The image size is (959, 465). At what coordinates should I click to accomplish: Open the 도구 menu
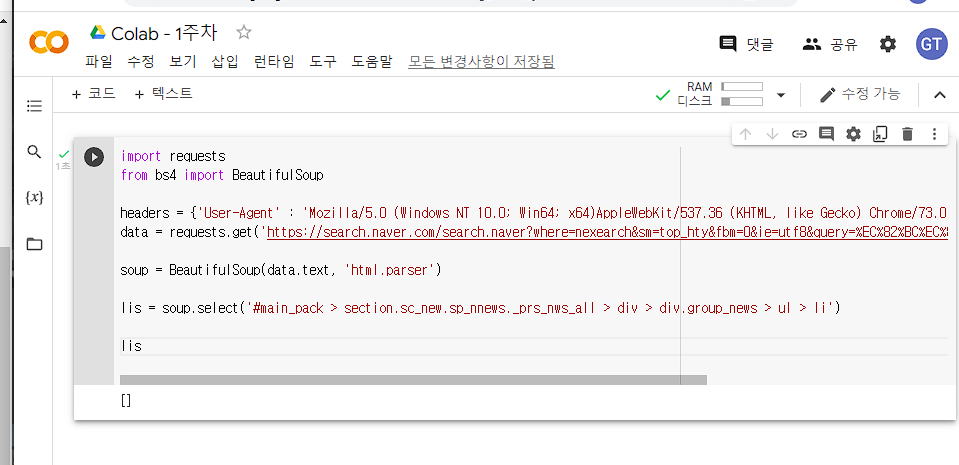[323, 62]
